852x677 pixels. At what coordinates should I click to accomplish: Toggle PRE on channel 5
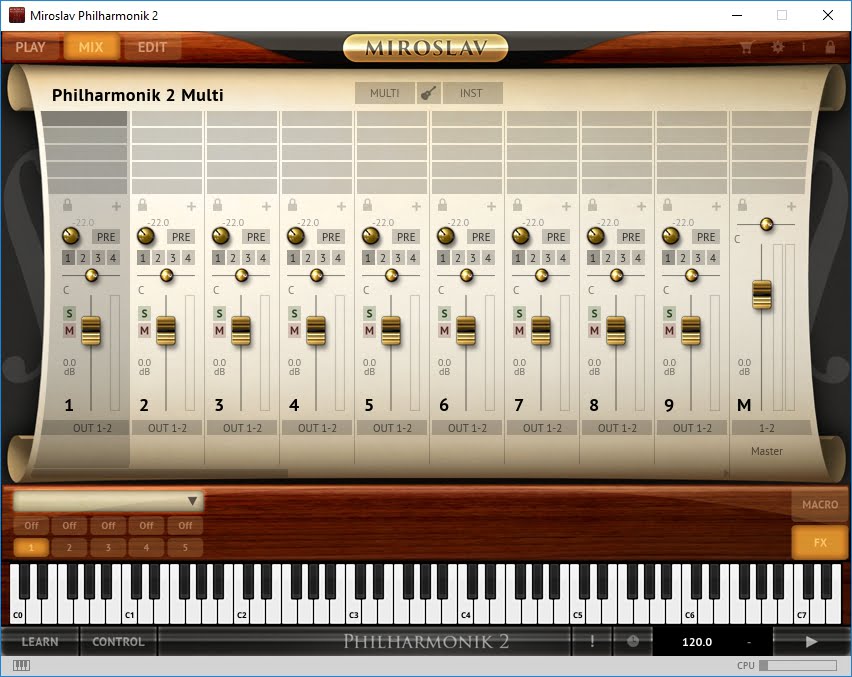pyautogui.click(x=406, y=237)
